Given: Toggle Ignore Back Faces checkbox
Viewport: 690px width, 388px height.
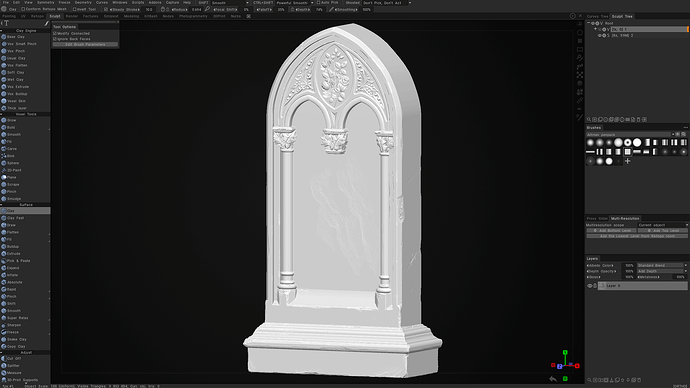Looking at the screenshot, I should (x=55, y=39).
